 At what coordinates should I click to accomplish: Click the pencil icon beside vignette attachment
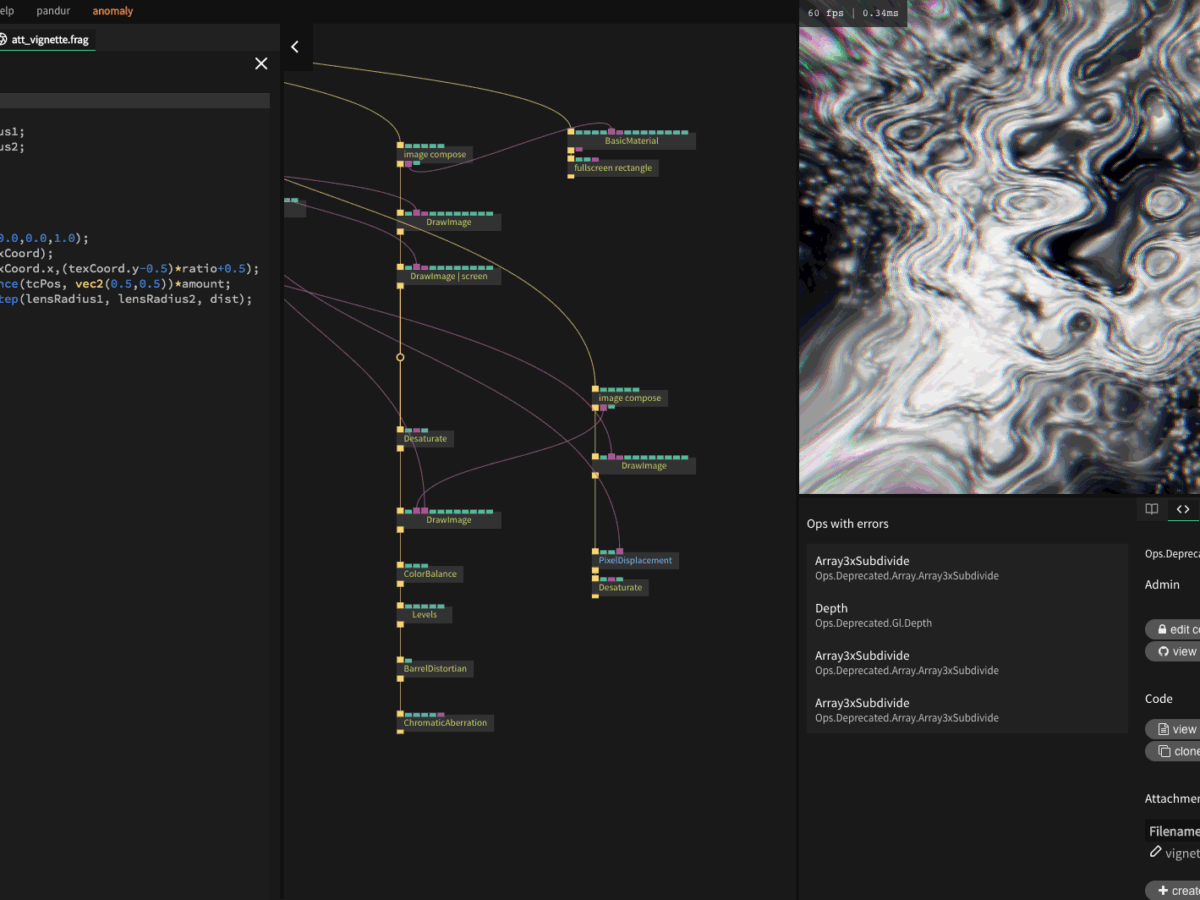click(x=1156, y=853)
